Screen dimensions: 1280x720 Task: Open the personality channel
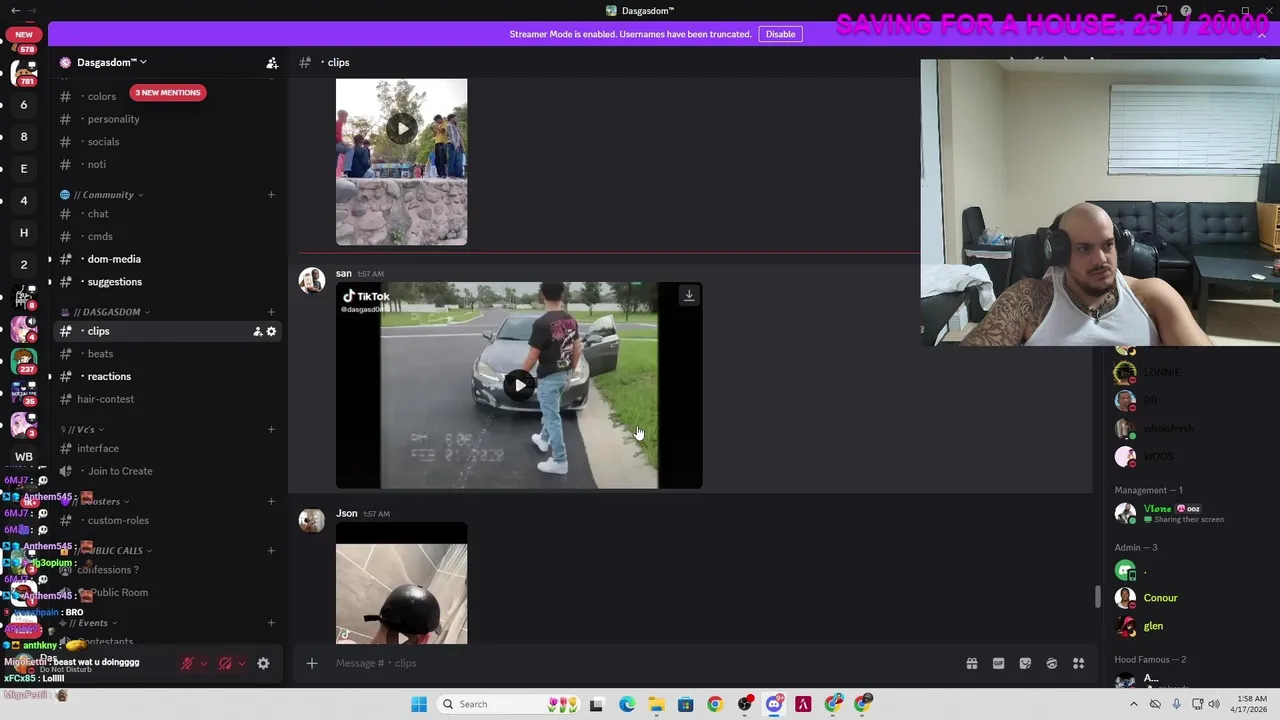[x=166, y=119]
